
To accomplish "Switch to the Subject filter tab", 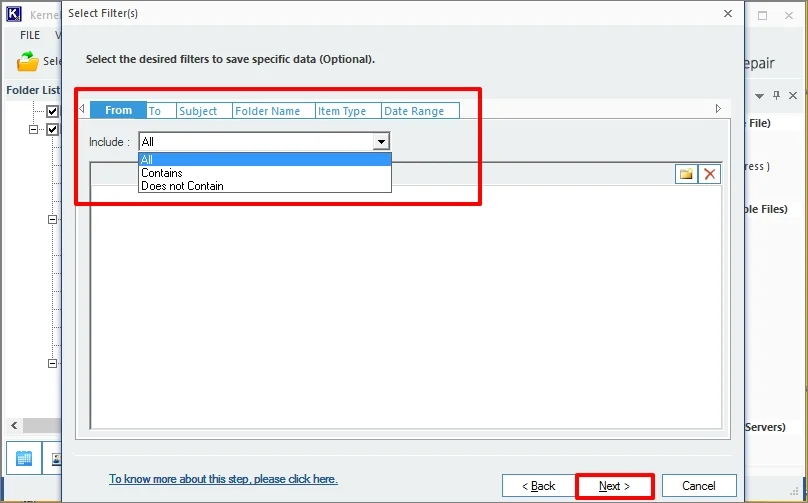I will [204, 111].
